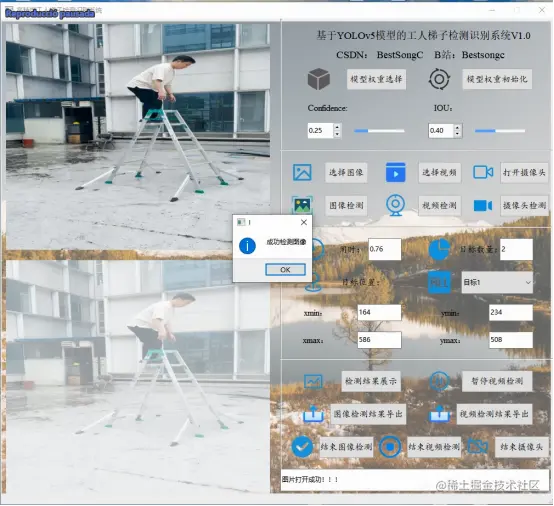
Task: Click 选择图像 button
Action: click(346, 172)
